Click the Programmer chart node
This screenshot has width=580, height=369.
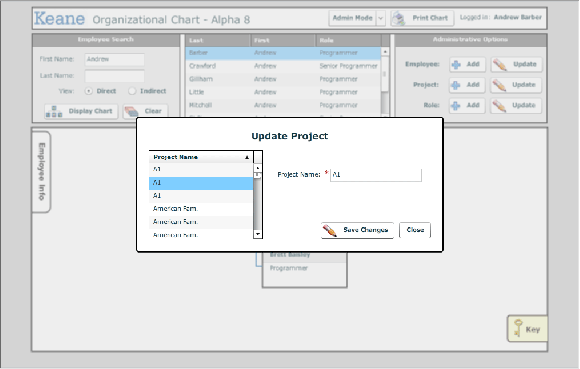(x=304, y=269)
